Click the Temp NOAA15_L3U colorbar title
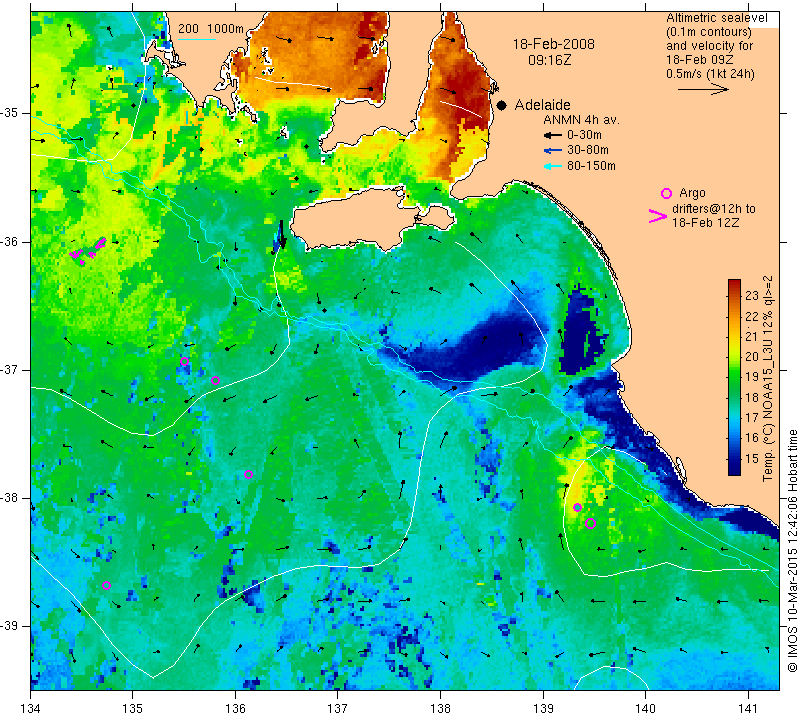 (768, 378)
